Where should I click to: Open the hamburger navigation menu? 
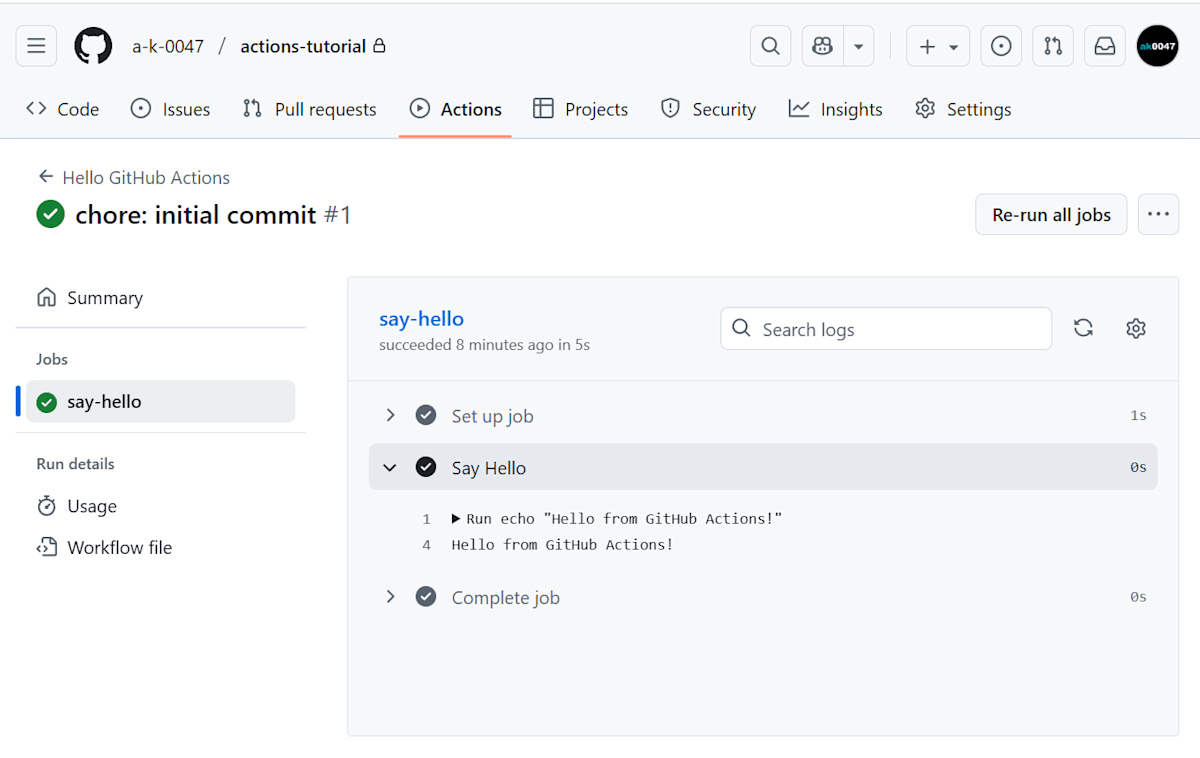pos(36,46)
